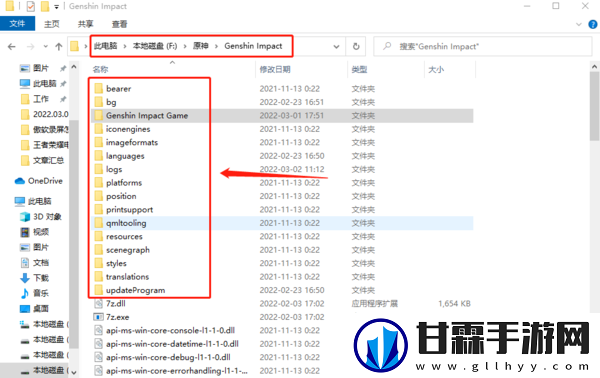Click 原神 breadcrumb in address bar
The height and width of the screenshot is (378, 600).
(x=201, y=46)
